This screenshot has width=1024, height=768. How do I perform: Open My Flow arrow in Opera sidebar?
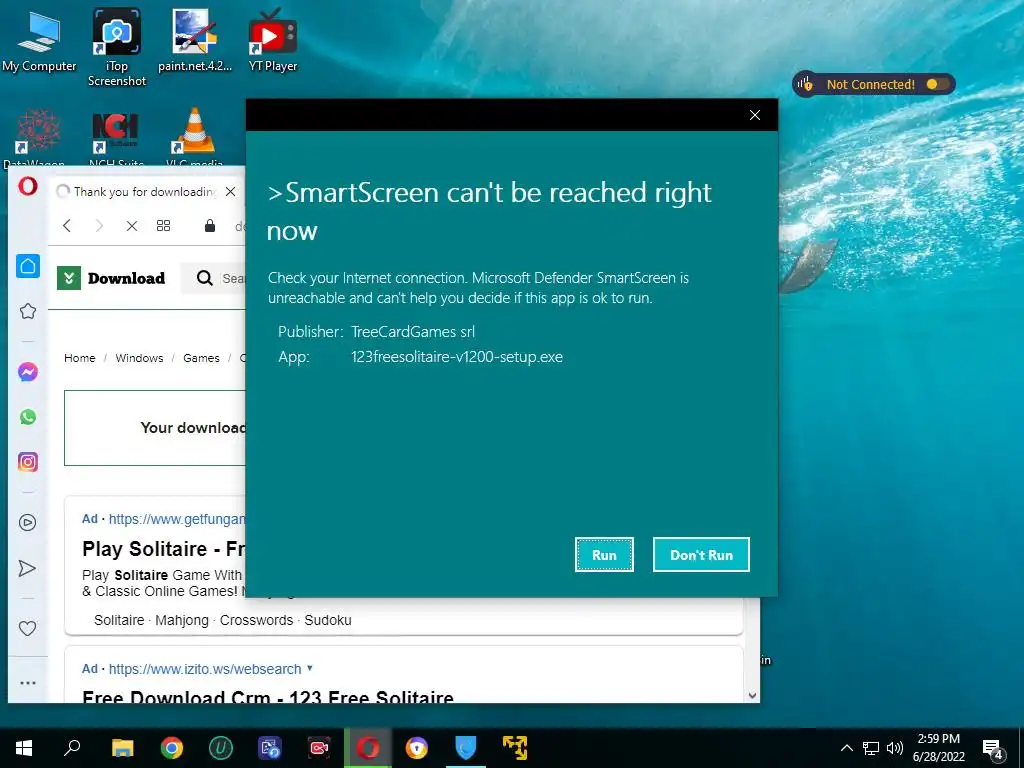click(27, 568)
